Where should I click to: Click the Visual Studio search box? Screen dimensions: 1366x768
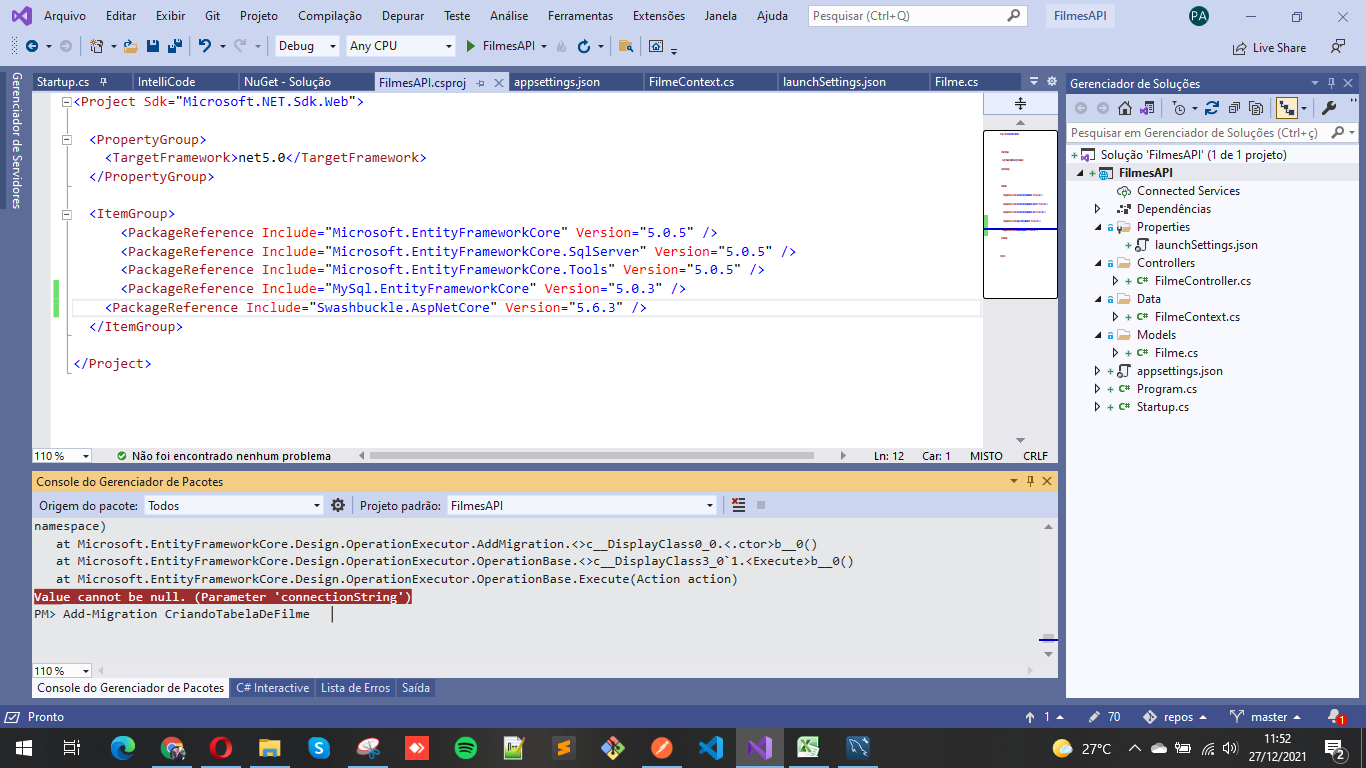pyautogui.click(x=917, y=16)
